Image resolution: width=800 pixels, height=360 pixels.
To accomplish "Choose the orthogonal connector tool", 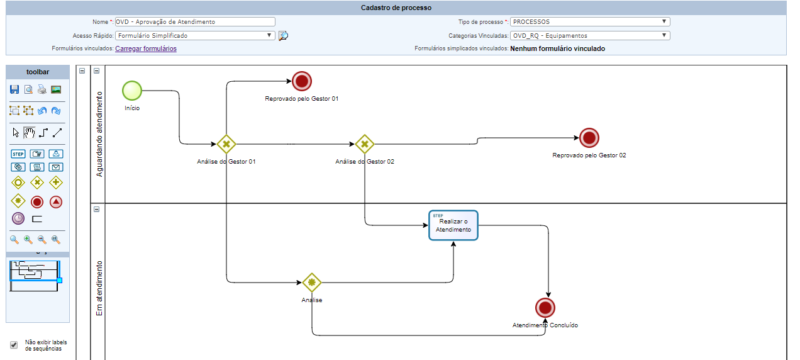I will coord(43,133).
